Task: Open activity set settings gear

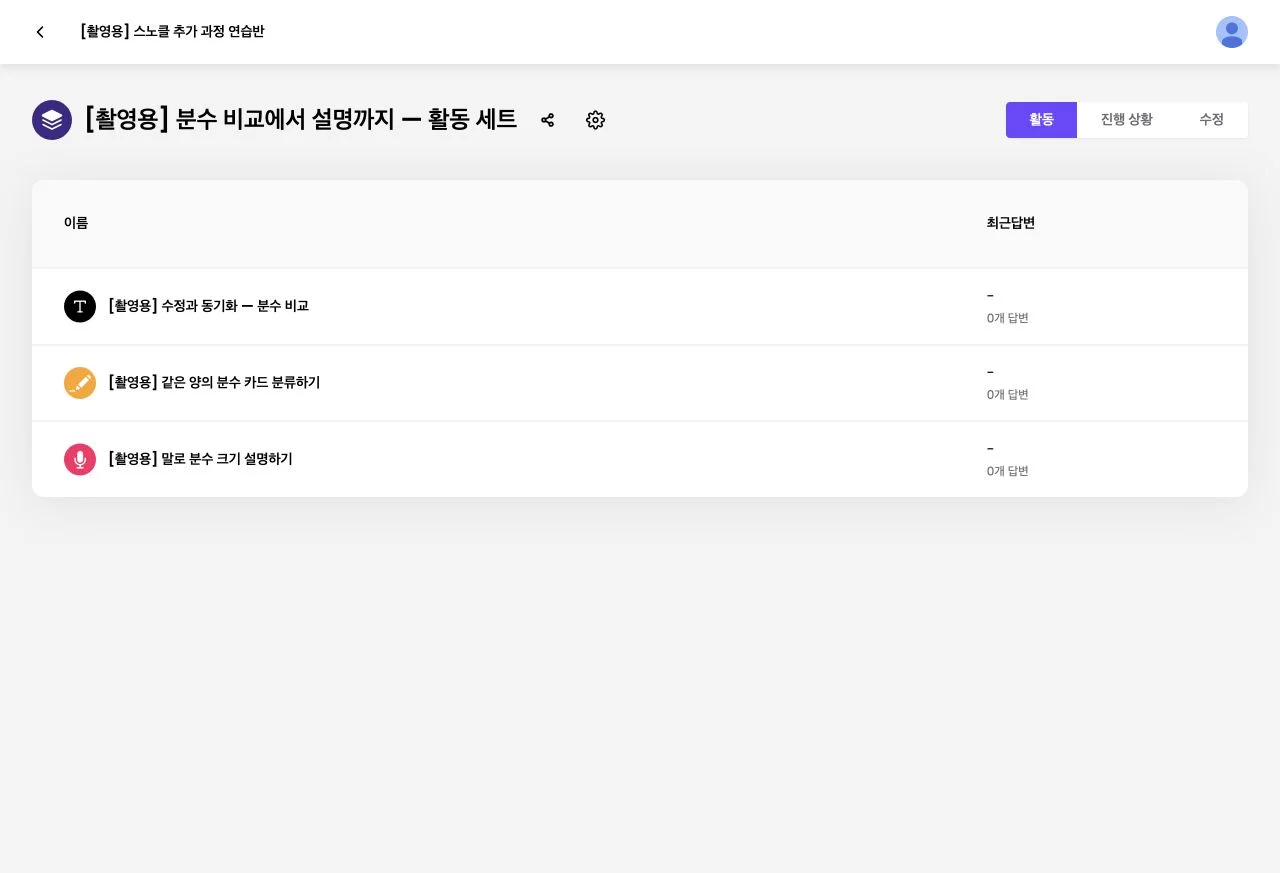Action: coord(595,120)
